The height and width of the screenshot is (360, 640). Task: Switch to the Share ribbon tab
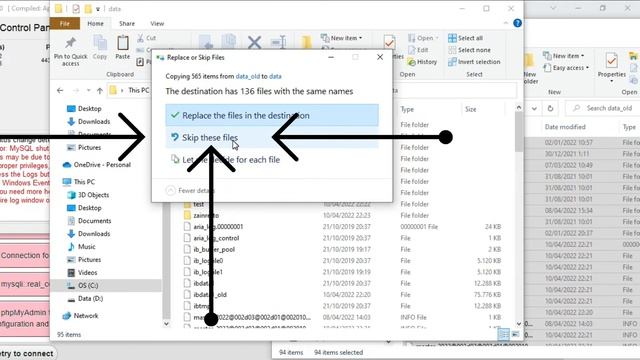[x=127, y=24]
